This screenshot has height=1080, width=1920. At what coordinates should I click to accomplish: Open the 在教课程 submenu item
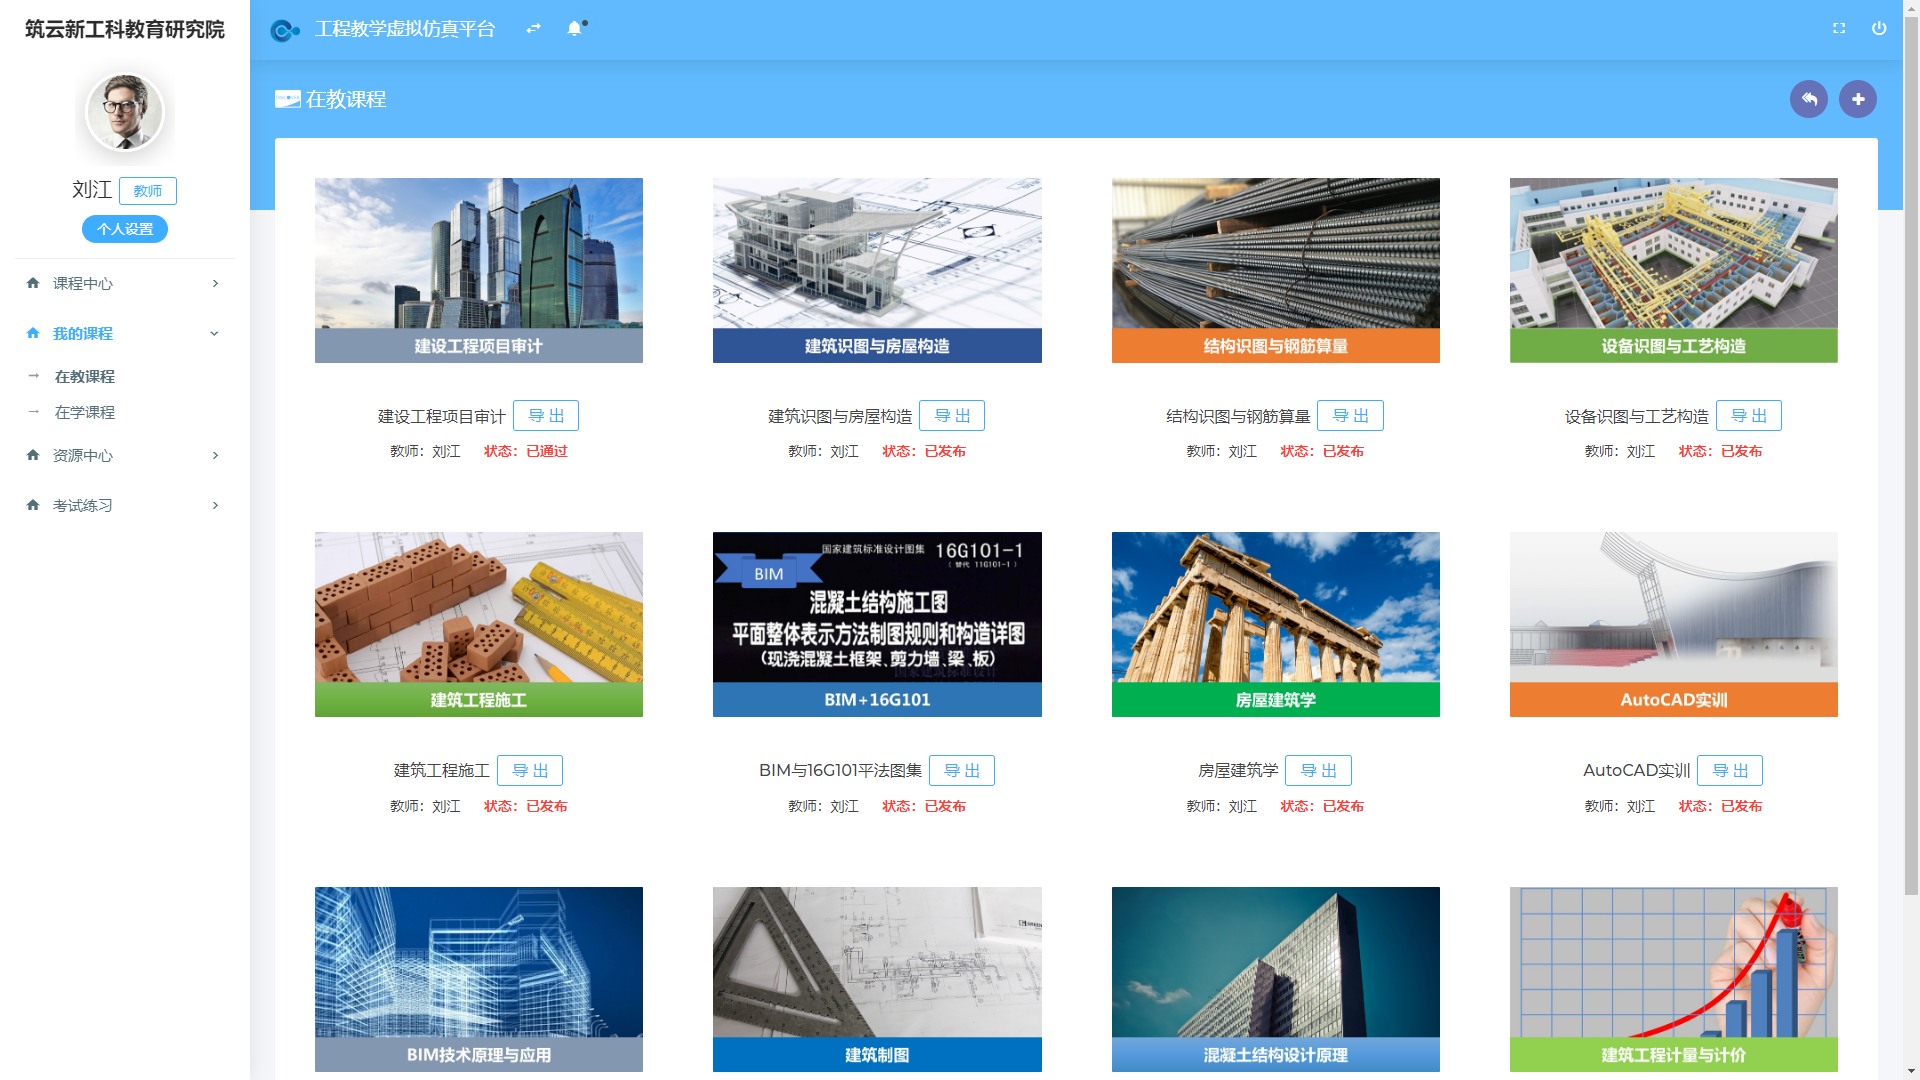85,377
